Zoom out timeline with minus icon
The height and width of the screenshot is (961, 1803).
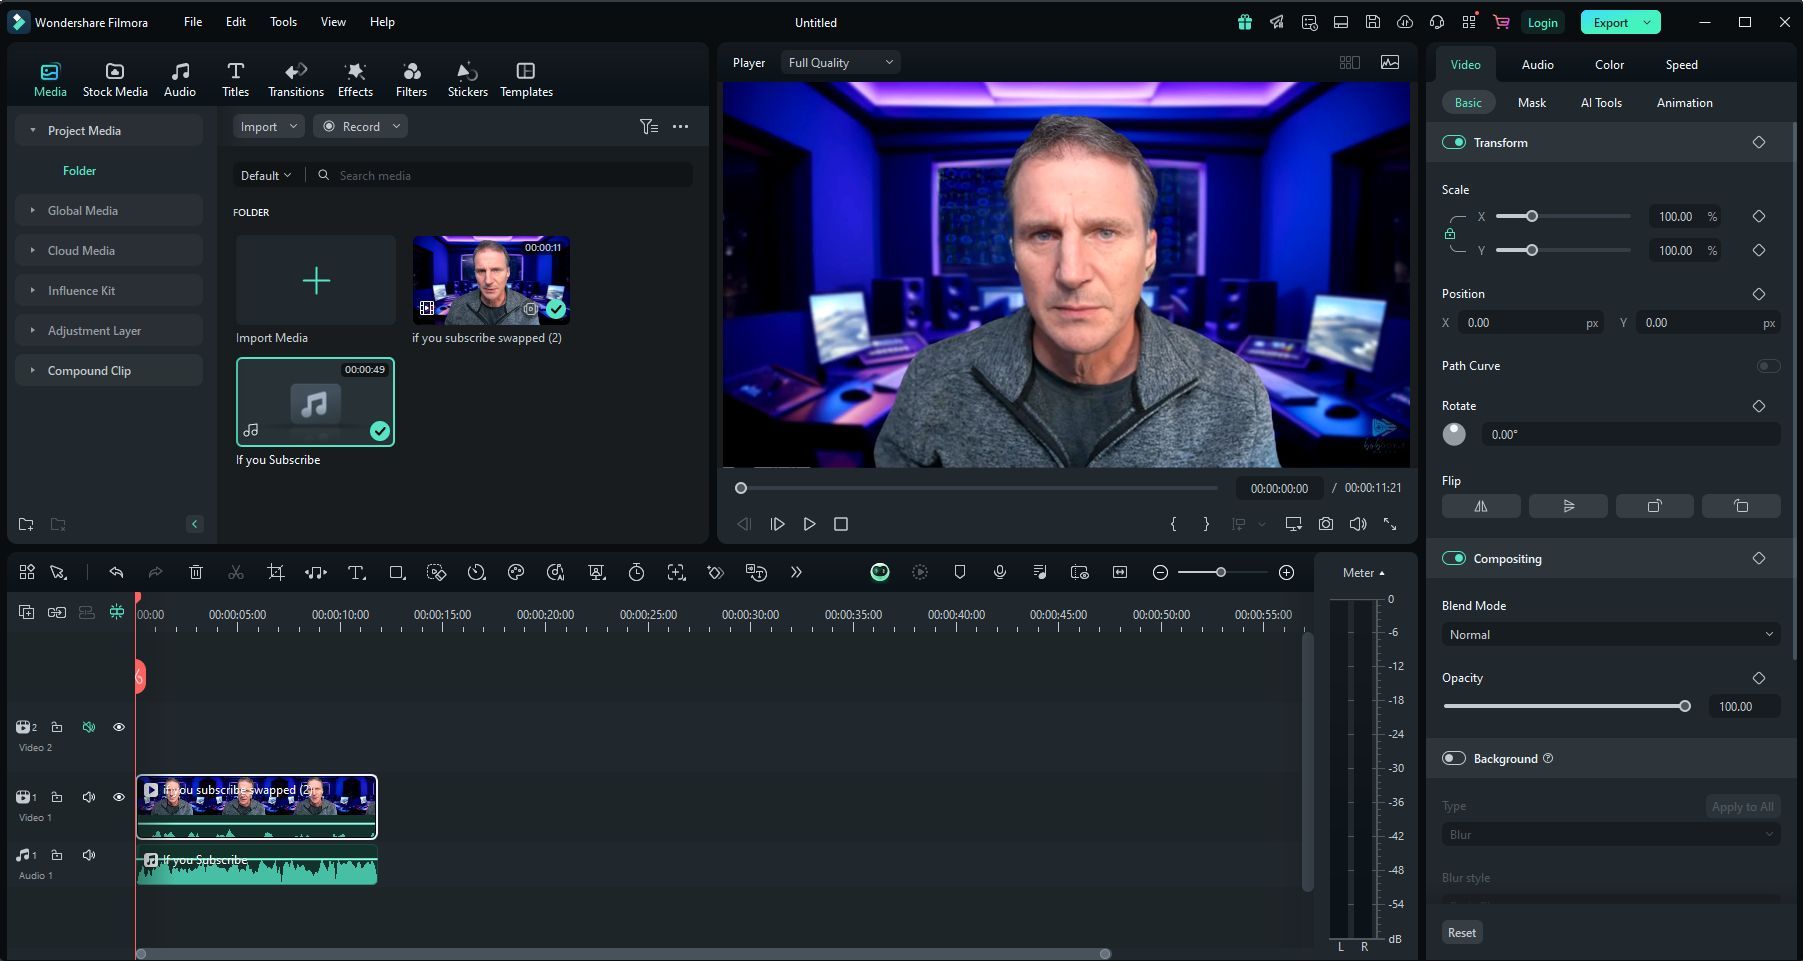tap(1160, 572)
